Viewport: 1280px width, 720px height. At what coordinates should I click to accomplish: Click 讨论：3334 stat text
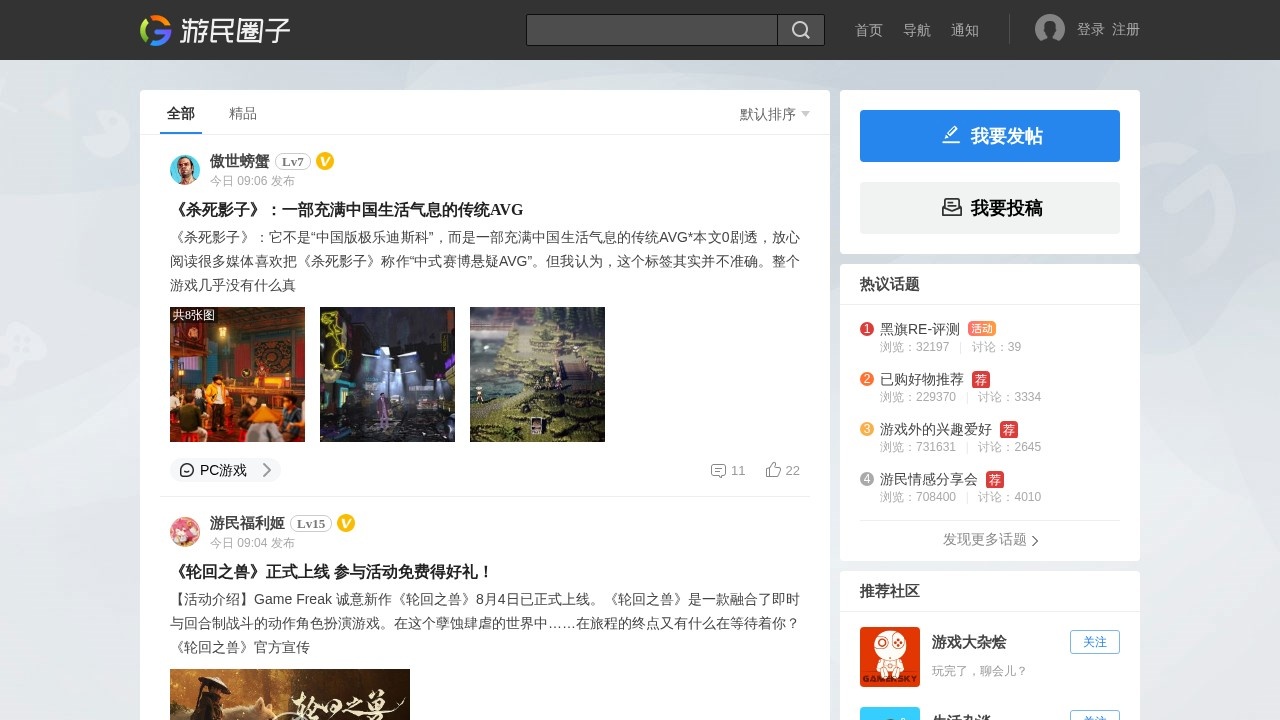tap(1009, 397)
